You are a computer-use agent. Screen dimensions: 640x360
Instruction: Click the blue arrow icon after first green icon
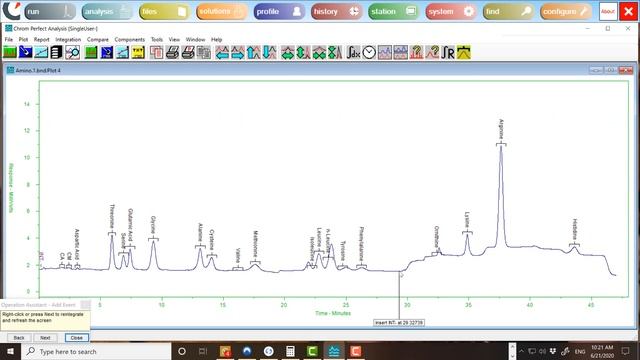click(x=25, y=53)
